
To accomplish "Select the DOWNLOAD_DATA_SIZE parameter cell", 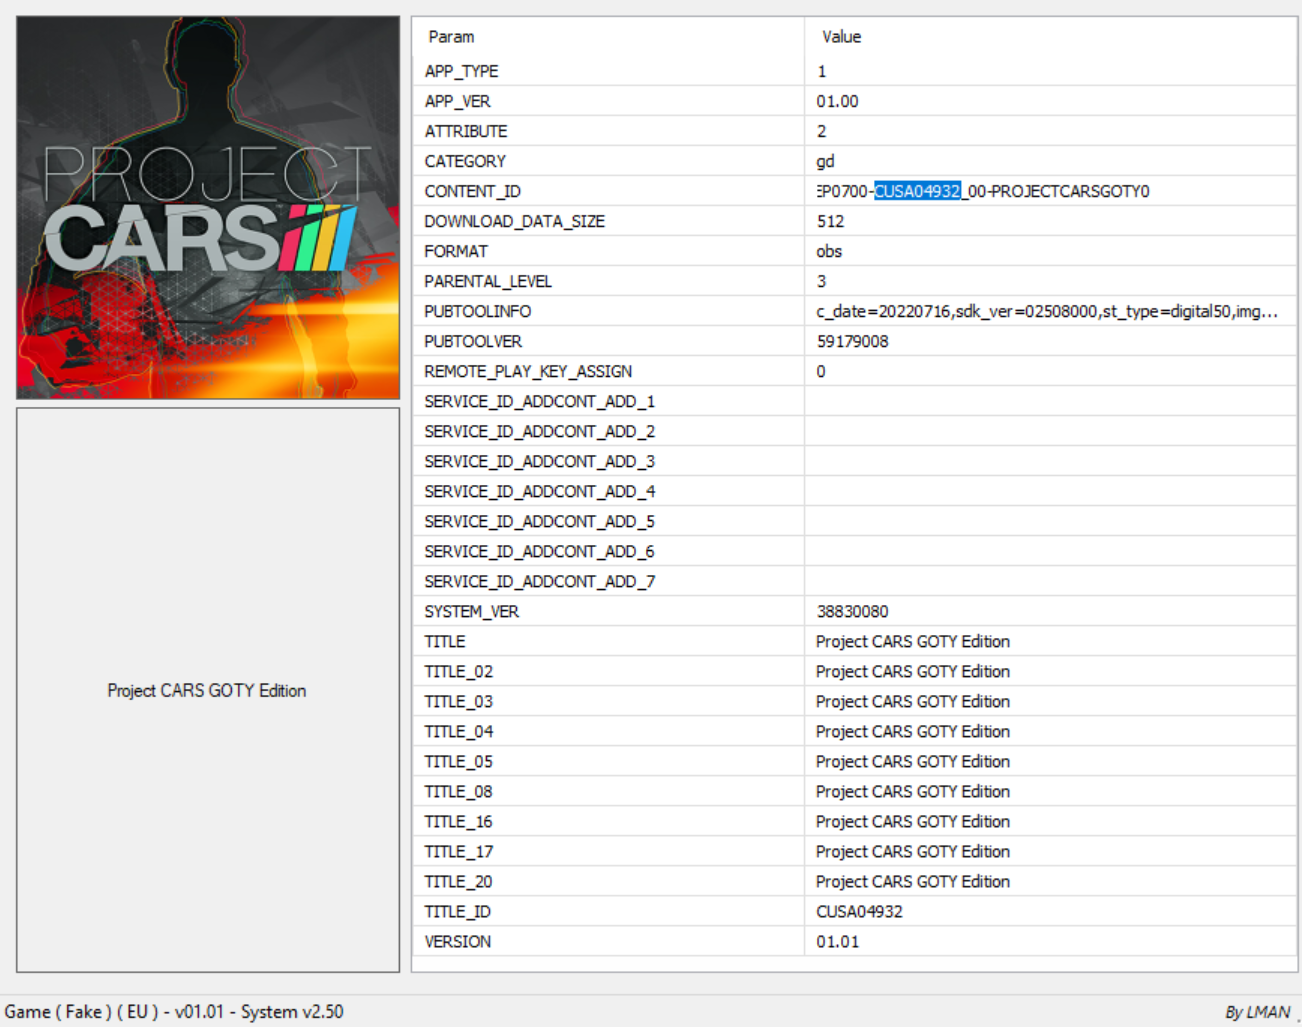I will tap(608, 221).
